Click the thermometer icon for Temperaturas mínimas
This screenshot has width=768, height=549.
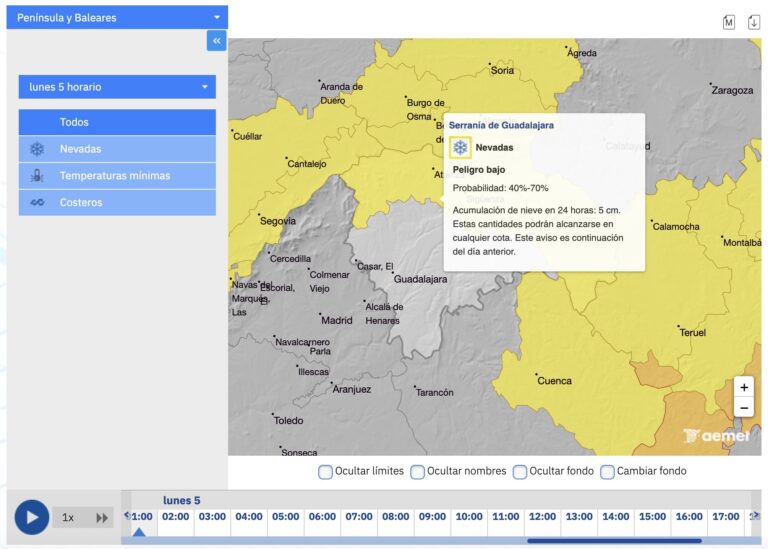click(37, 176)
